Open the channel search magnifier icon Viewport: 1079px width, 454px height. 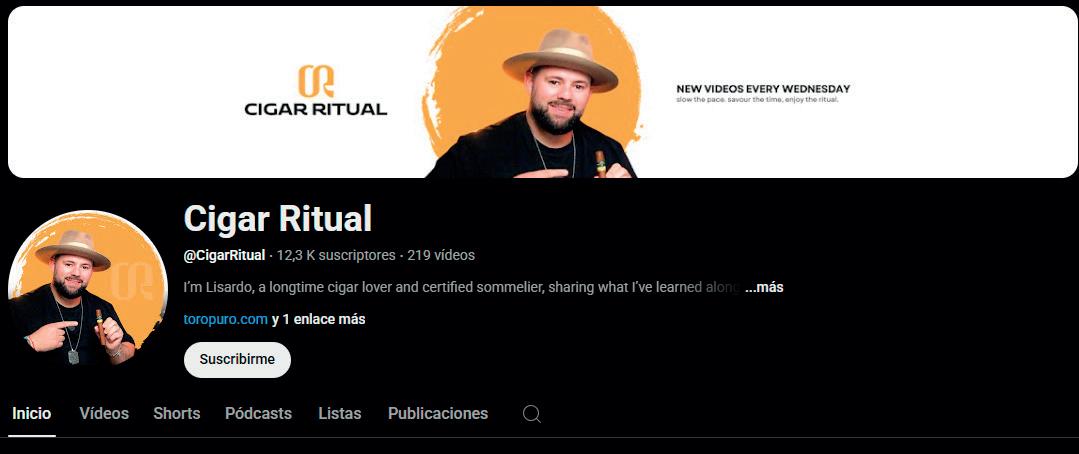click(531, 413)
